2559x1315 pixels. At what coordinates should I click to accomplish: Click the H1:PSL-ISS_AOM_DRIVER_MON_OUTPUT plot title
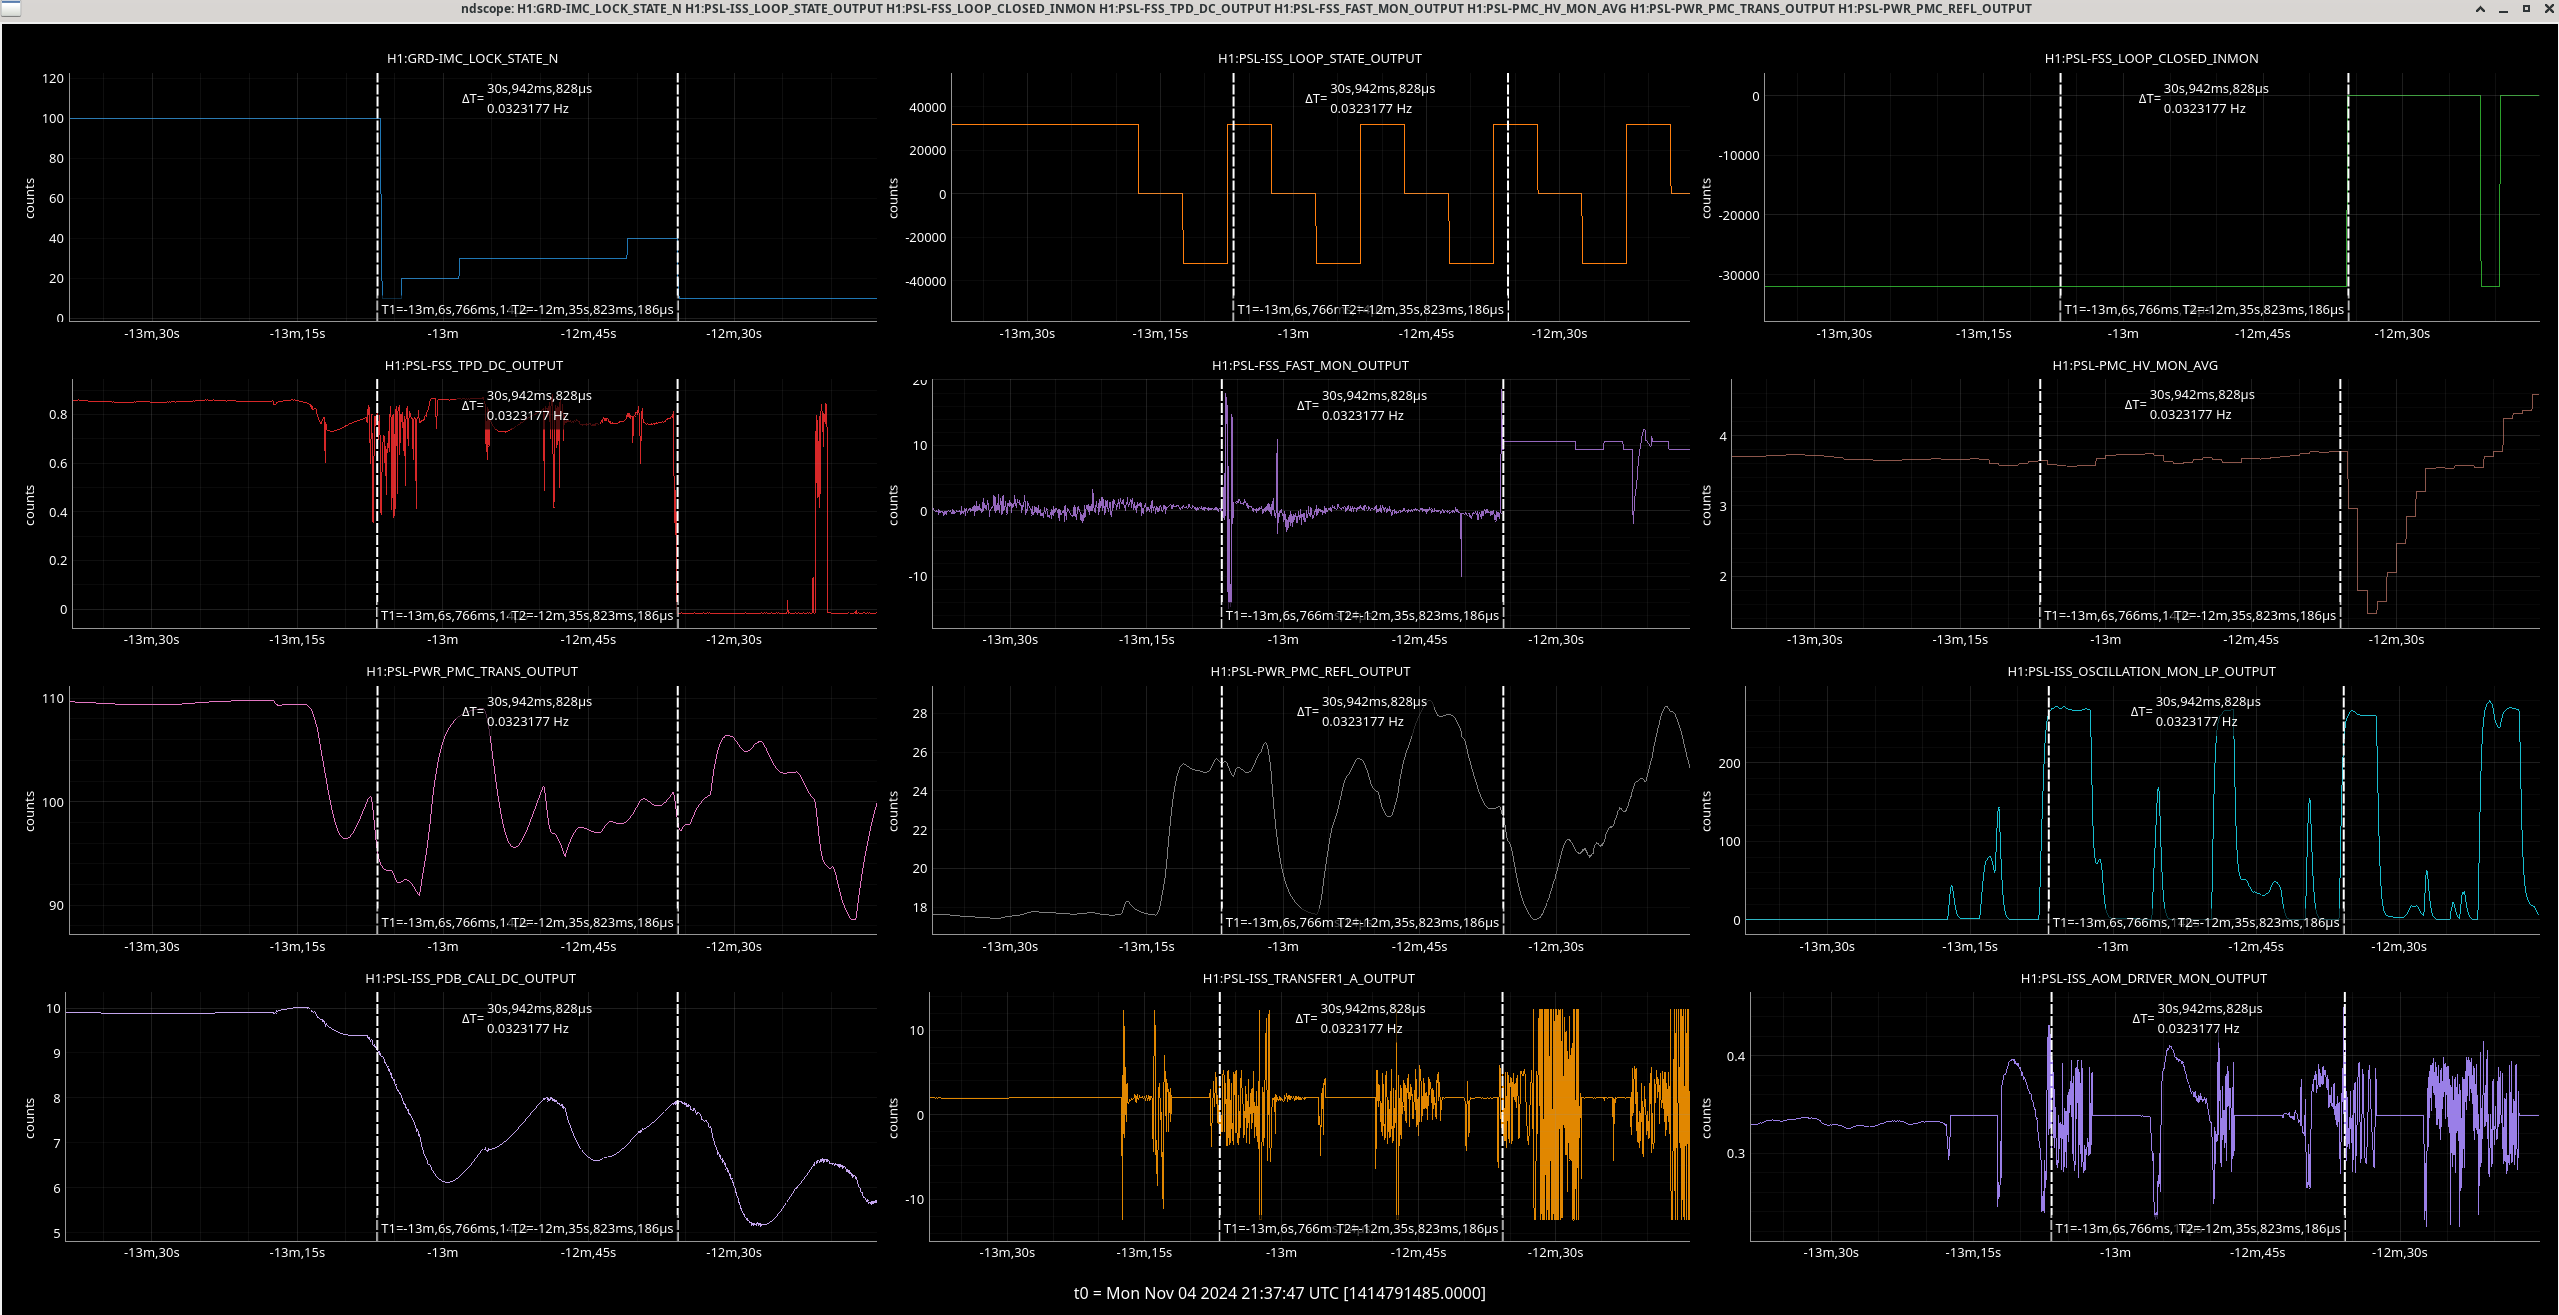pyautogui.click(x=2143, y=979)
